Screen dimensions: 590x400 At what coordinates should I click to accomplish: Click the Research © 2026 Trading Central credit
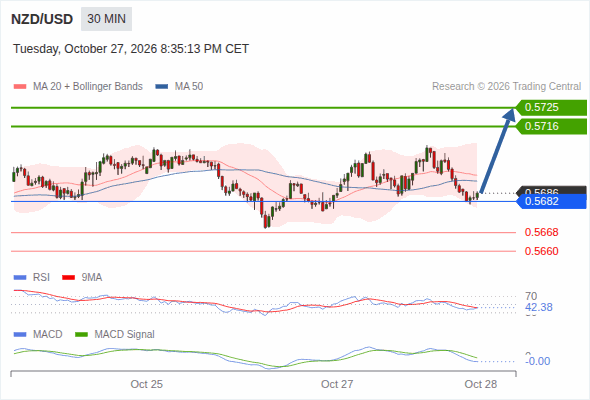506,87
